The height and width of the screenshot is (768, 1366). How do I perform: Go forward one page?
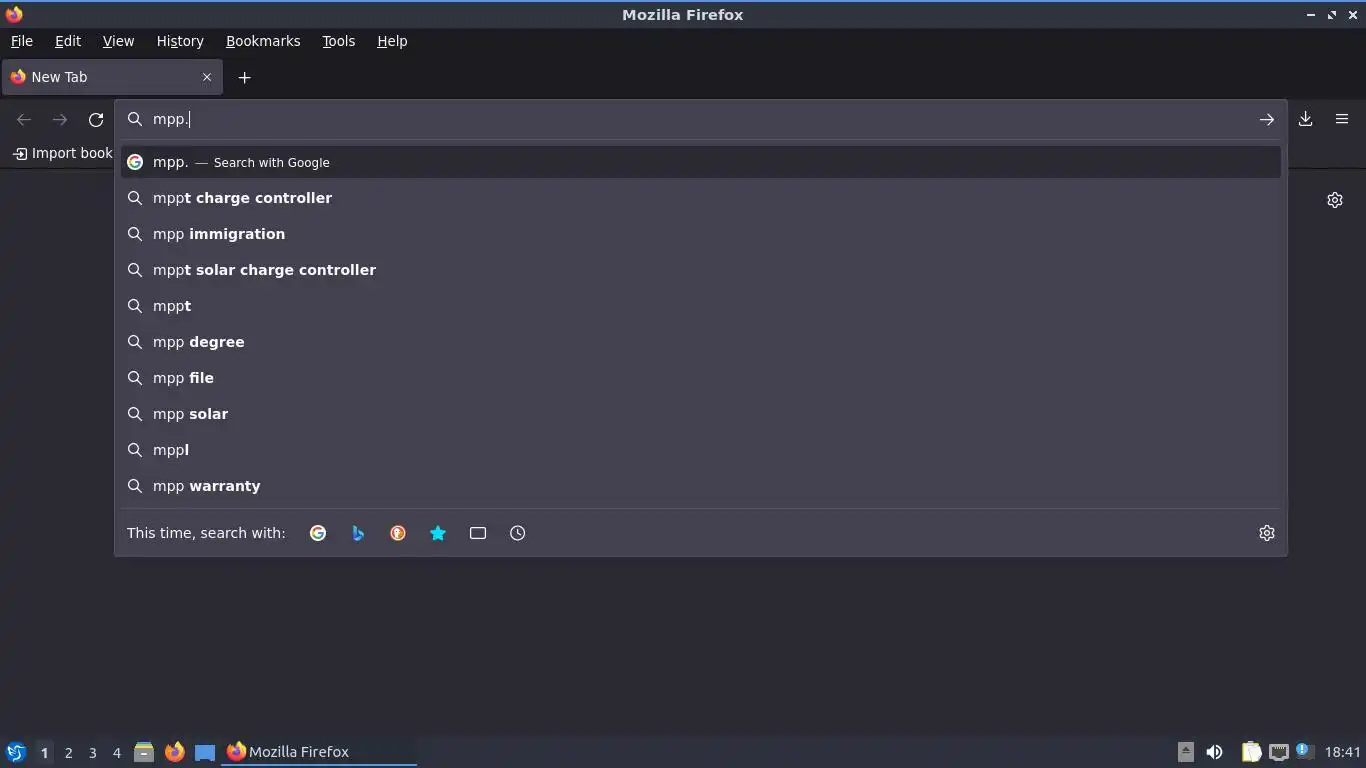[60, 120]
